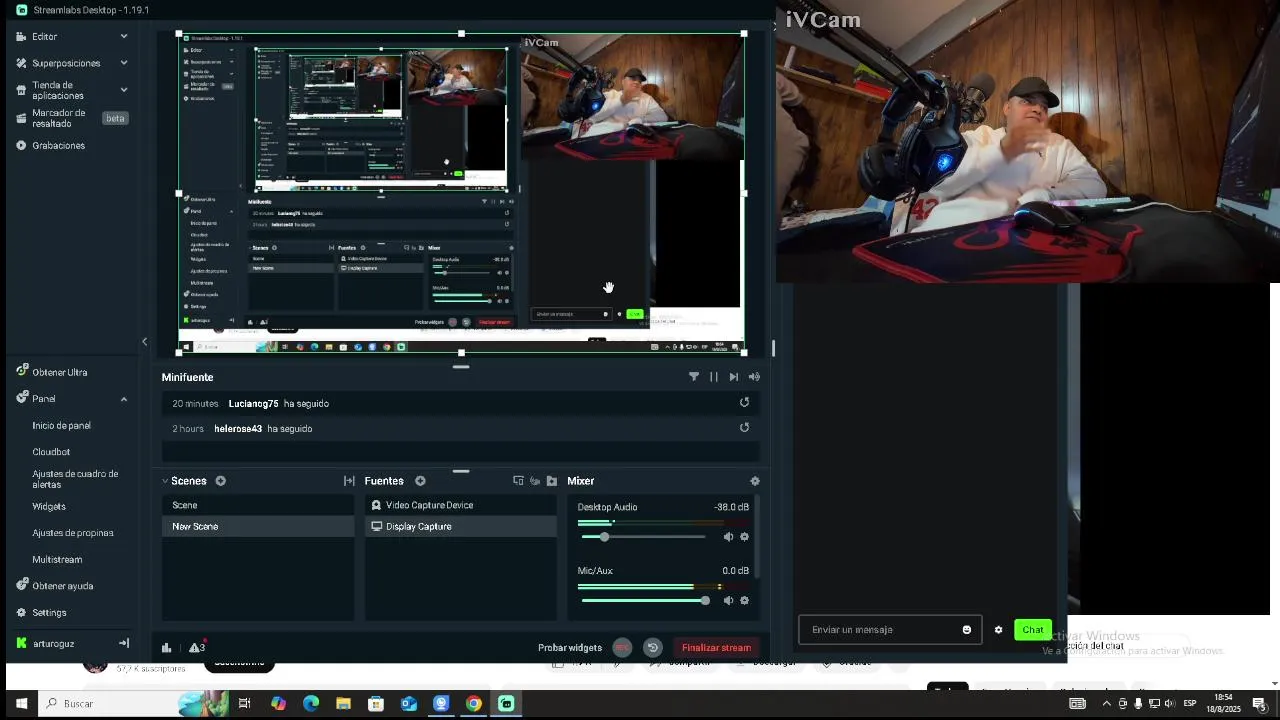The height and width of the screenshot is (720, 1280).
Task: Open Multistream menu item
Action: [x=57, y=560]
